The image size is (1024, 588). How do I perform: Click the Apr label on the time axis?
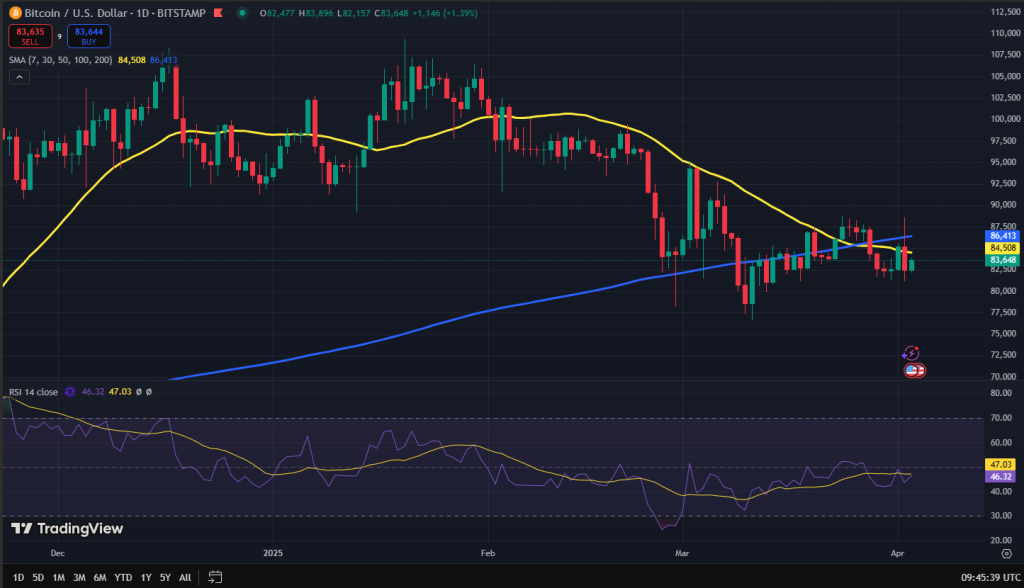pyautogui.click(x=897, y=553)
